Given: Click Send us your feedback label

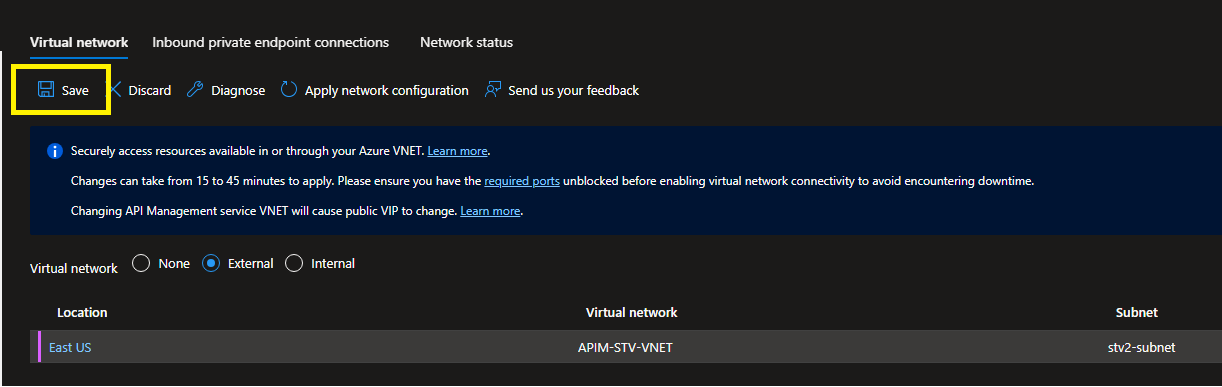Looking at the screenshot, I should [574, 90].
